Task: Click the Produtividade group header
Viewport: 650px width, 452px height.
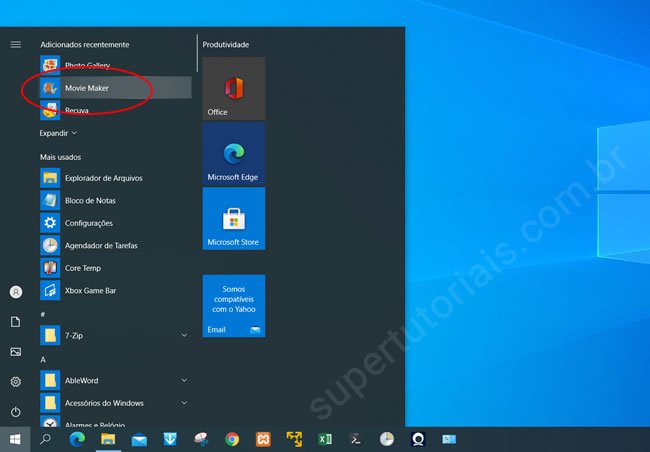Action: point(226,44)
